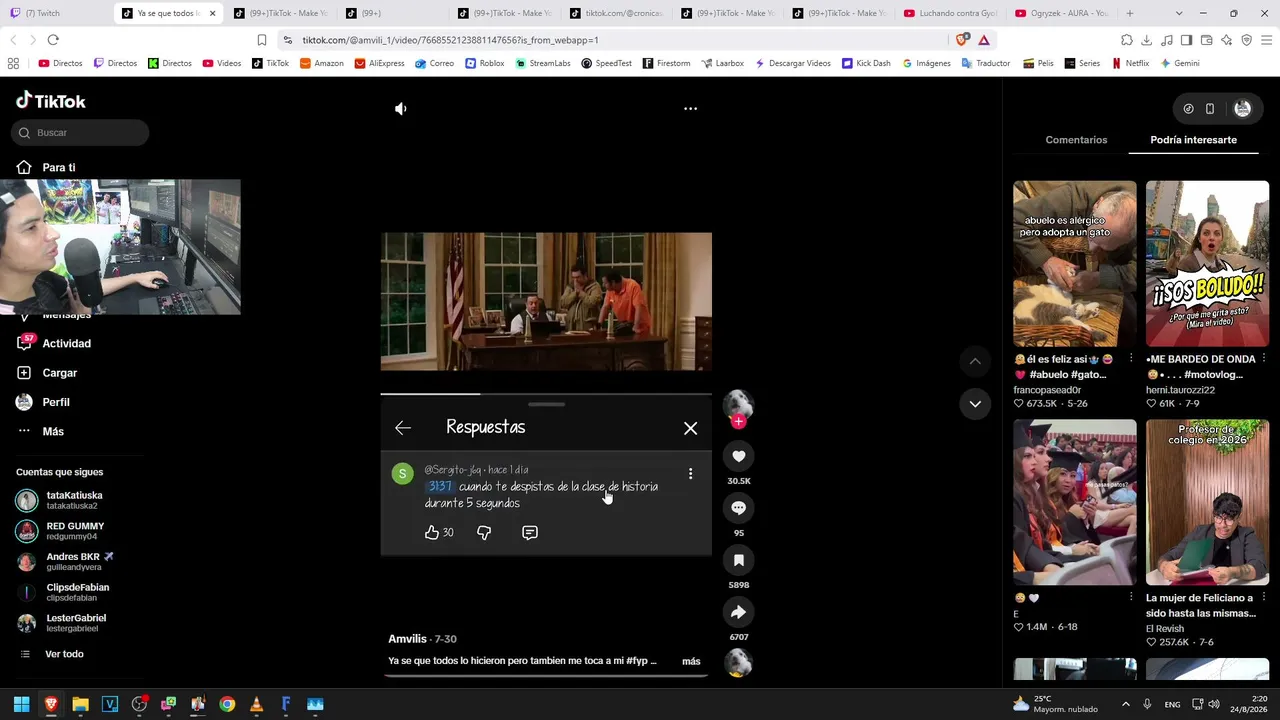Open the browser downloads icon

(x=1146, y=40)
